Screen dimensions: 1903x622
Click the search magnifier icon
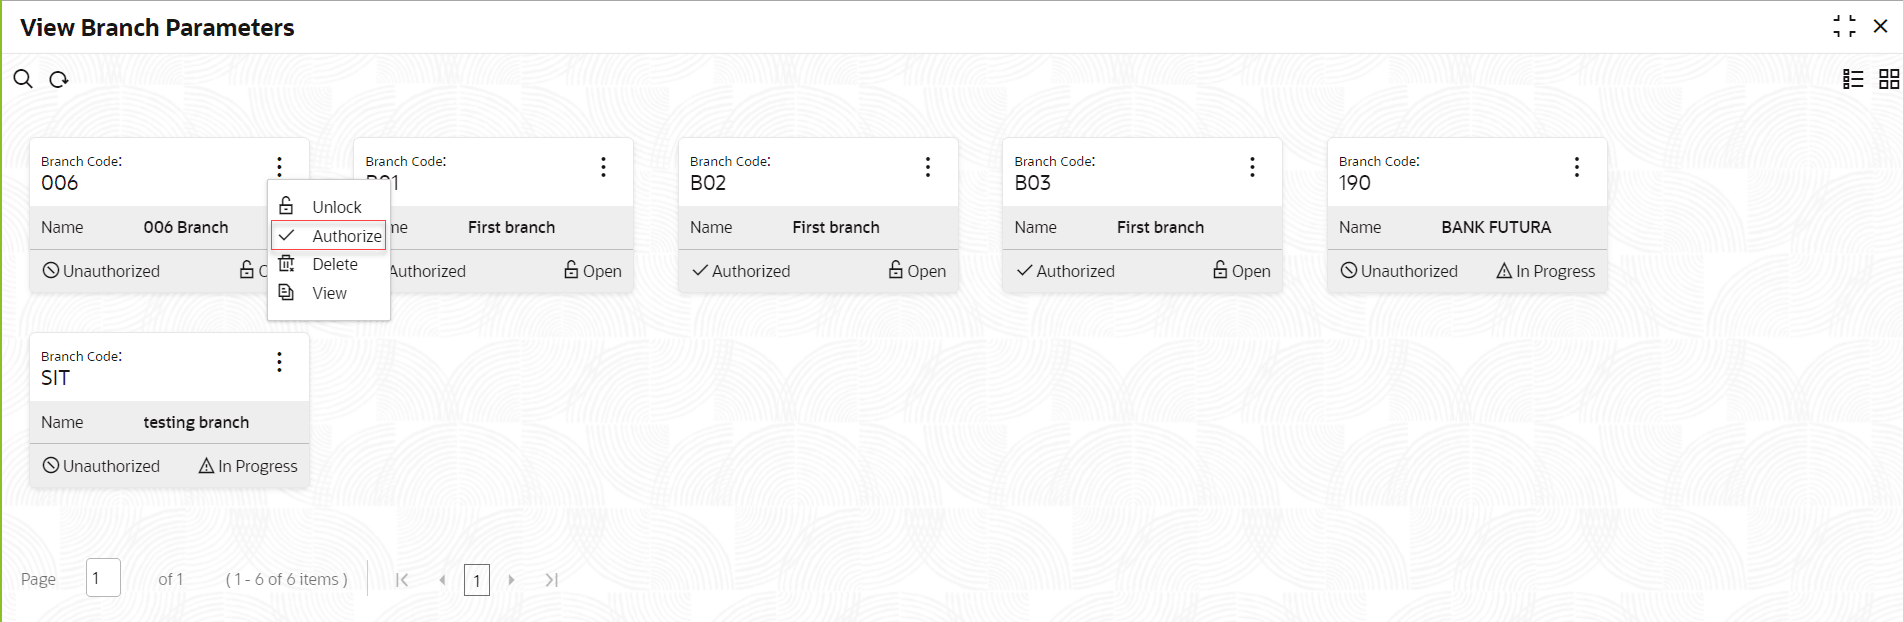click(23, 79)
